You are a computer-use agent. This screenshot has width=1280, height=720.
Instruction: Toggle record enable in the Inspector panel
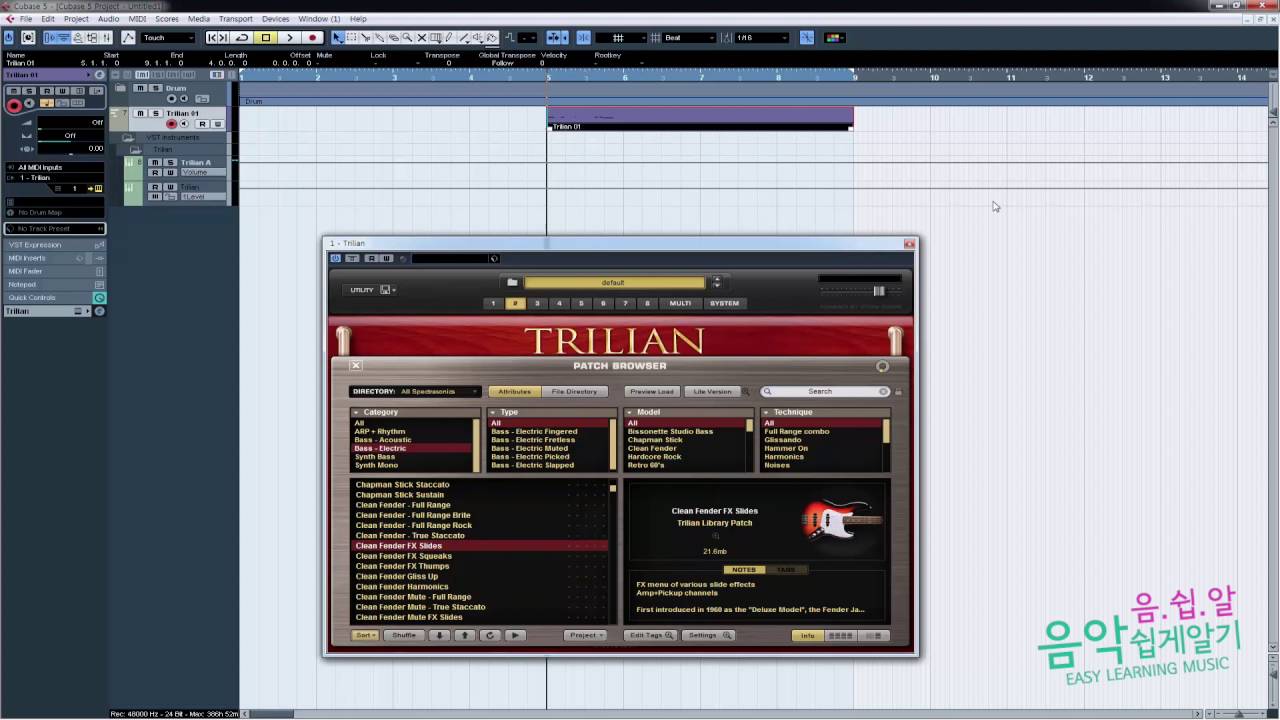point(13,105)
